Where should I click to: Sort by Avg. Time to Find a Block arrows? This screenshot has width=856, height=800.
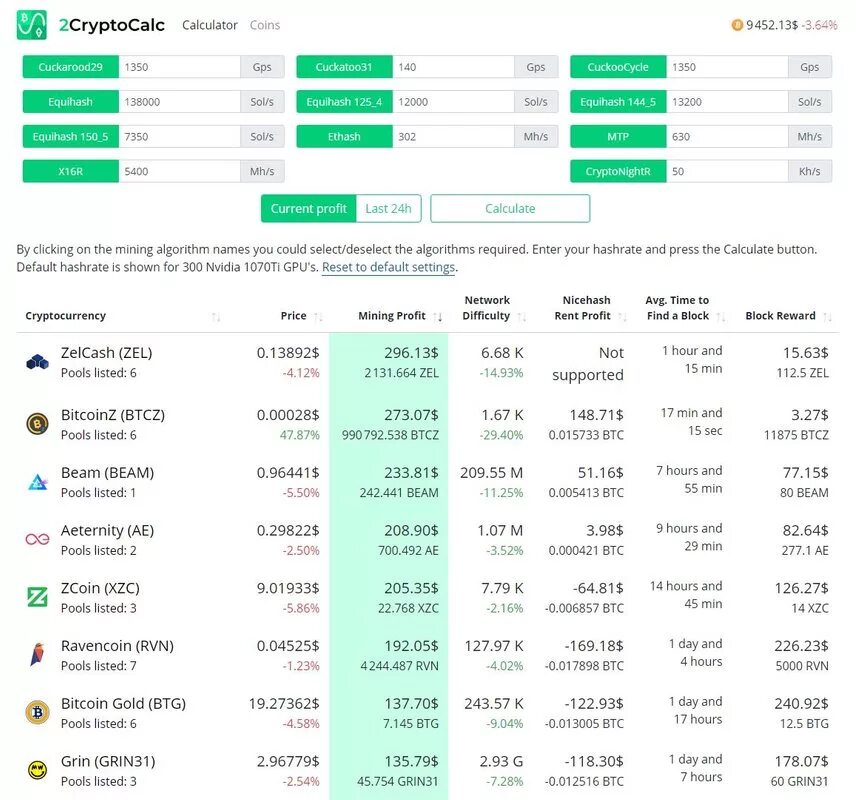721,317
